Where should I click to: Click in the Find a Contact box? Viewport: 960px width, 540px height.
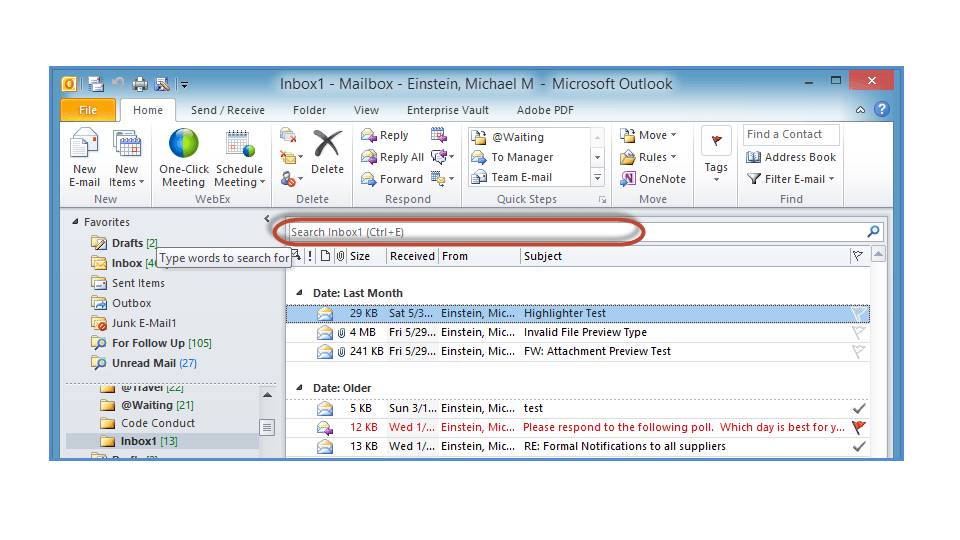[790, 134]
